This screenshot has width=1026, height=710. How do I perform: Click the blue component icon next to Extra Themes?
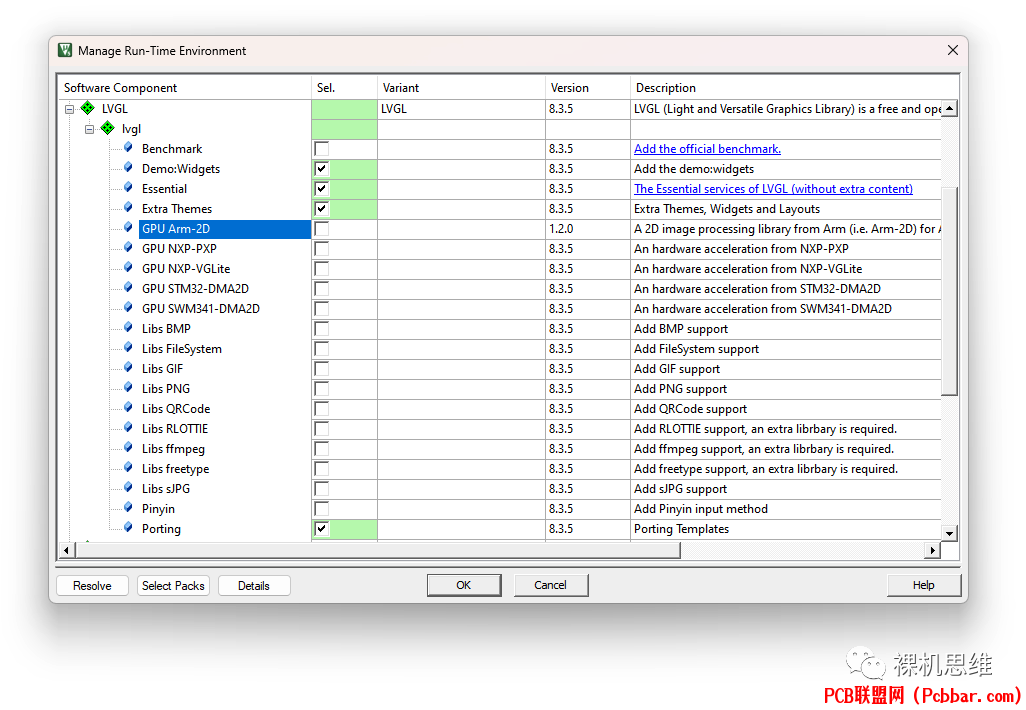pos(128,208)
